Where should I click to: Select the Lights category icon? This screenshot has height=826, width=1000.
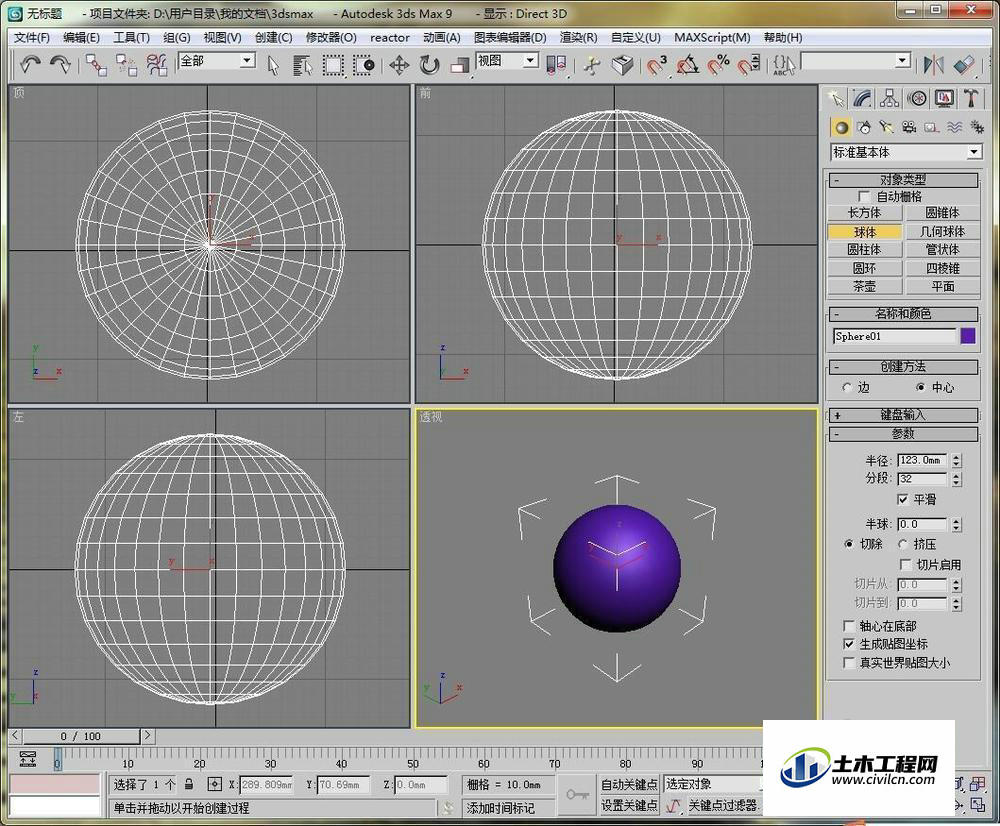coord(886,128)
